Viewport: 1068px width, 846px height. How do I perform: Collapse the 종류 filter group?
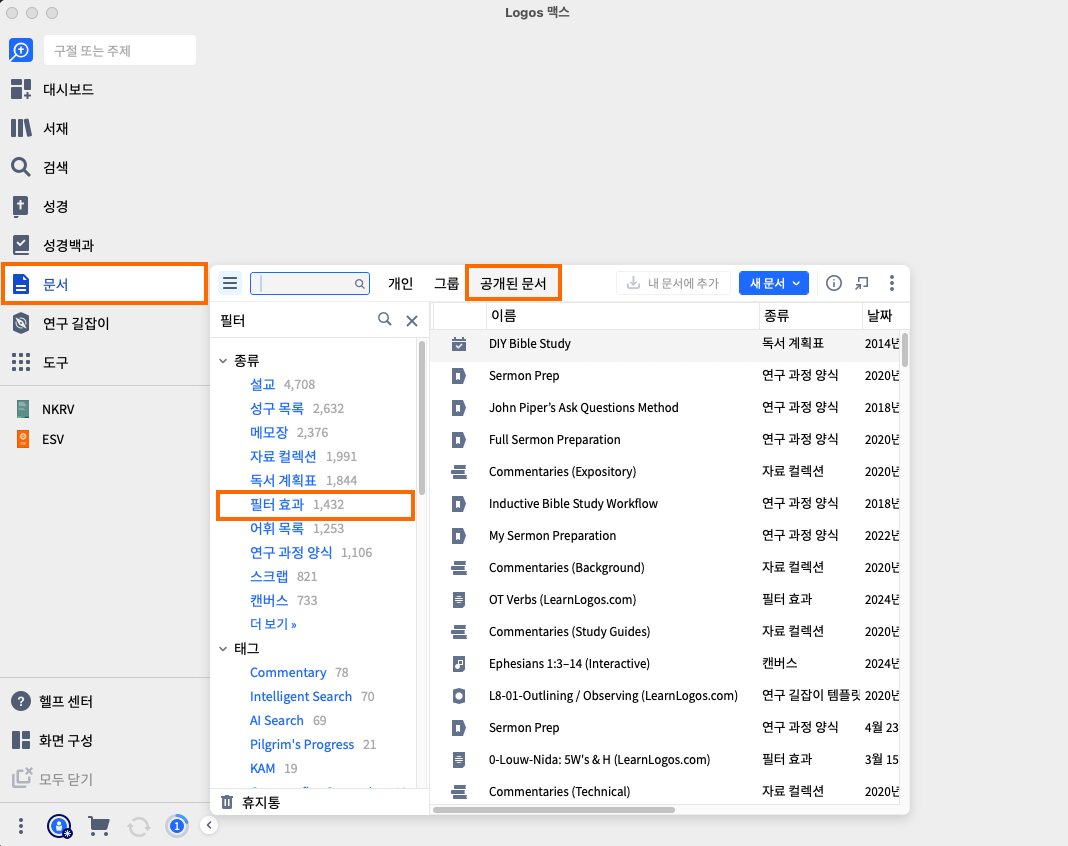pos(223,360)
